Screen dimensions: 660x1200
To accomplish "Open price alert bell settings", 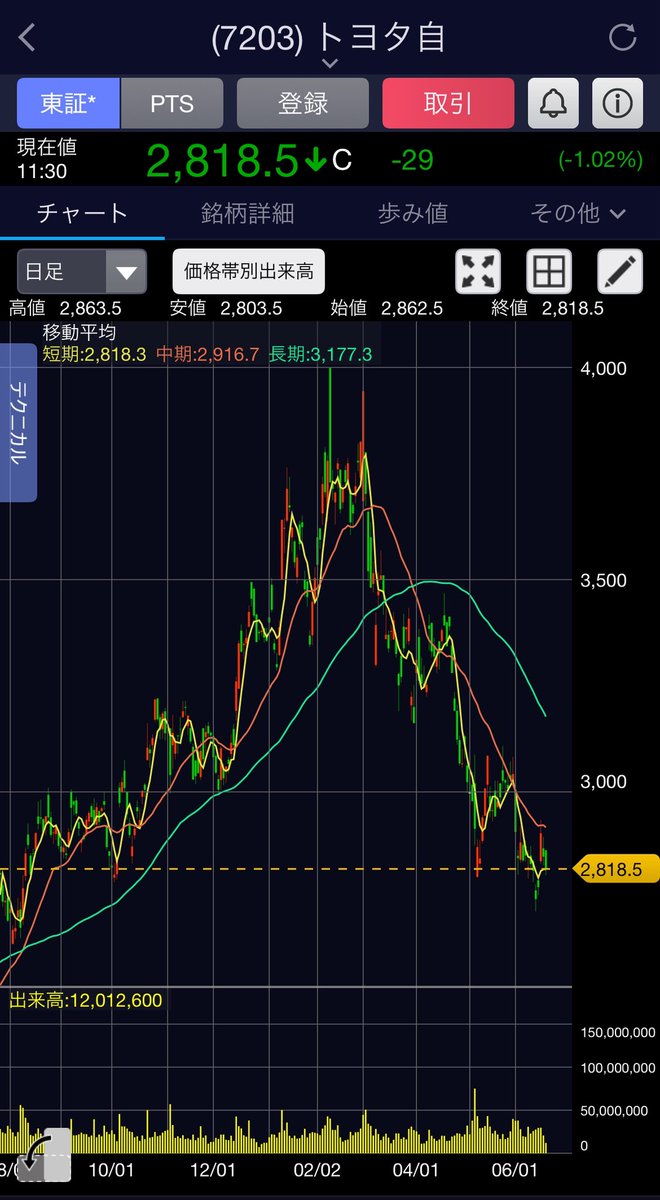I will [x=553, y=103].
